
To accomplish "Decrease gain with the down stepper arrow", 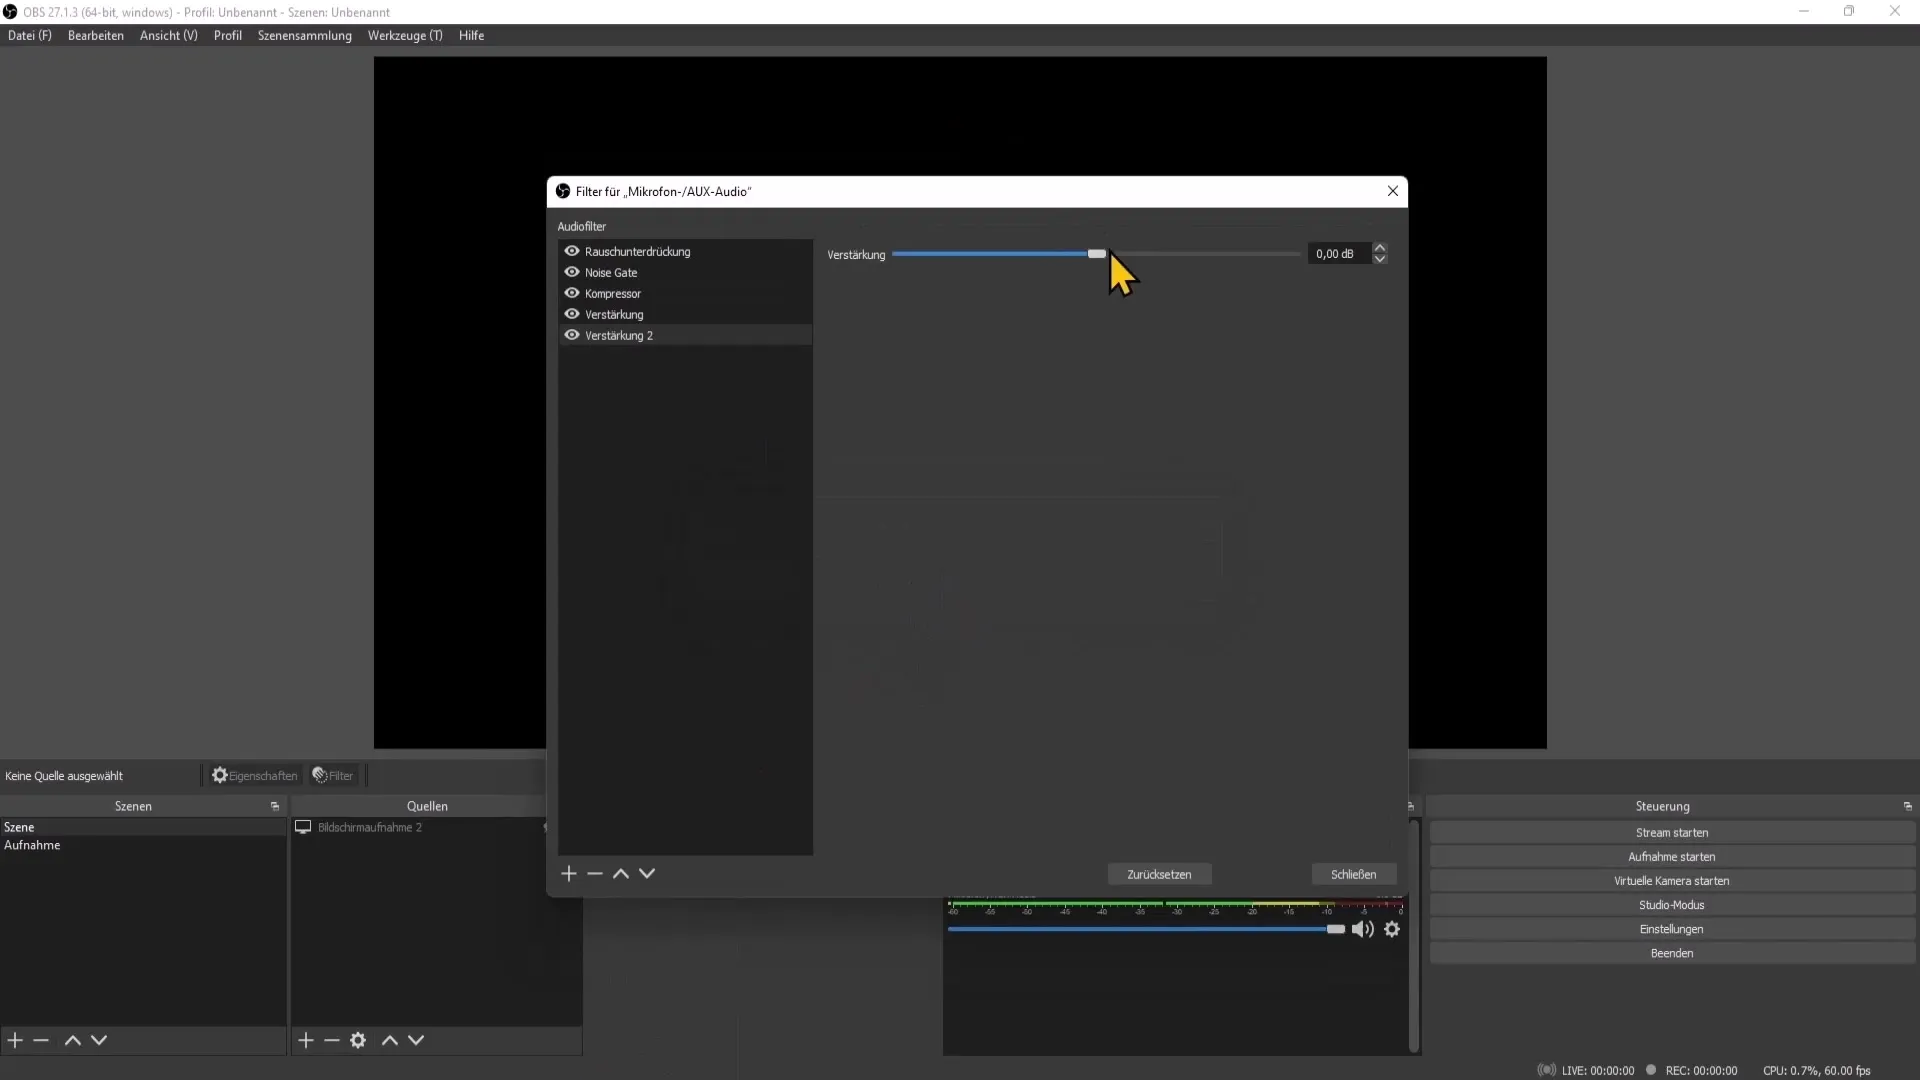I will click(1380, 259).
